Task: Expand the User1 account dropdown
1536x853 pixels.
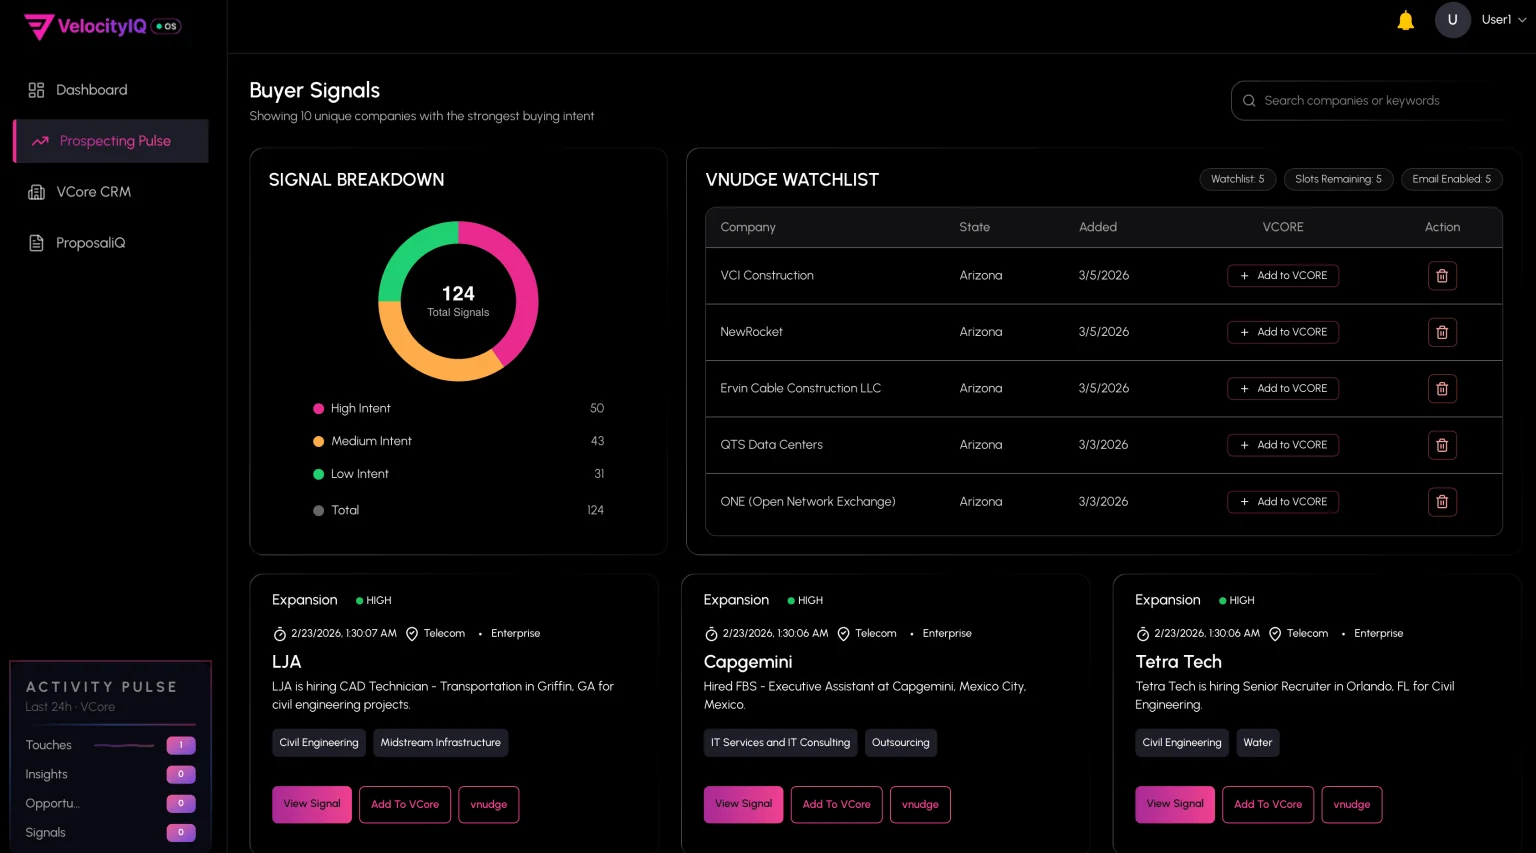Action: point(1522,20)
